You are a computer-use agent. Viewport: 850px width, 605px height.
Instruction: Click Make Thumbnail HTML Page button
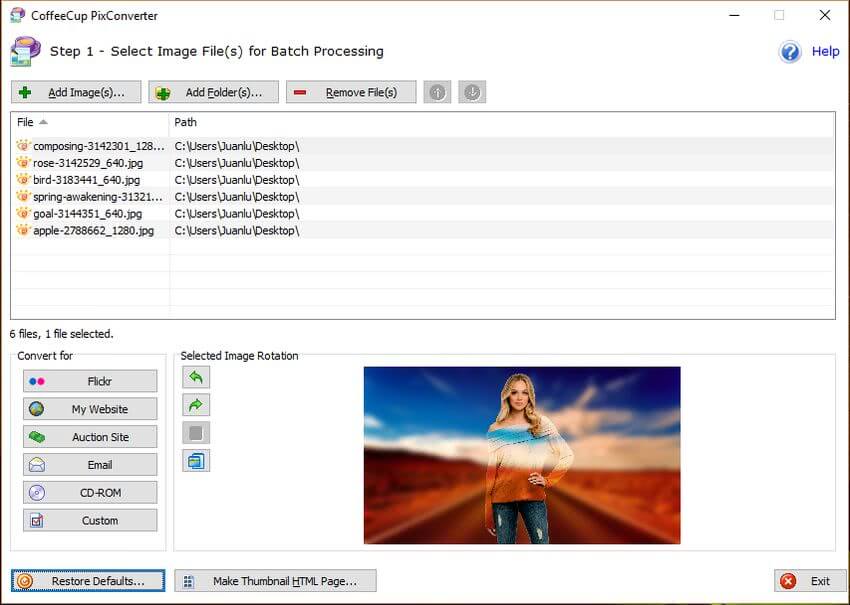click(275, 581)
